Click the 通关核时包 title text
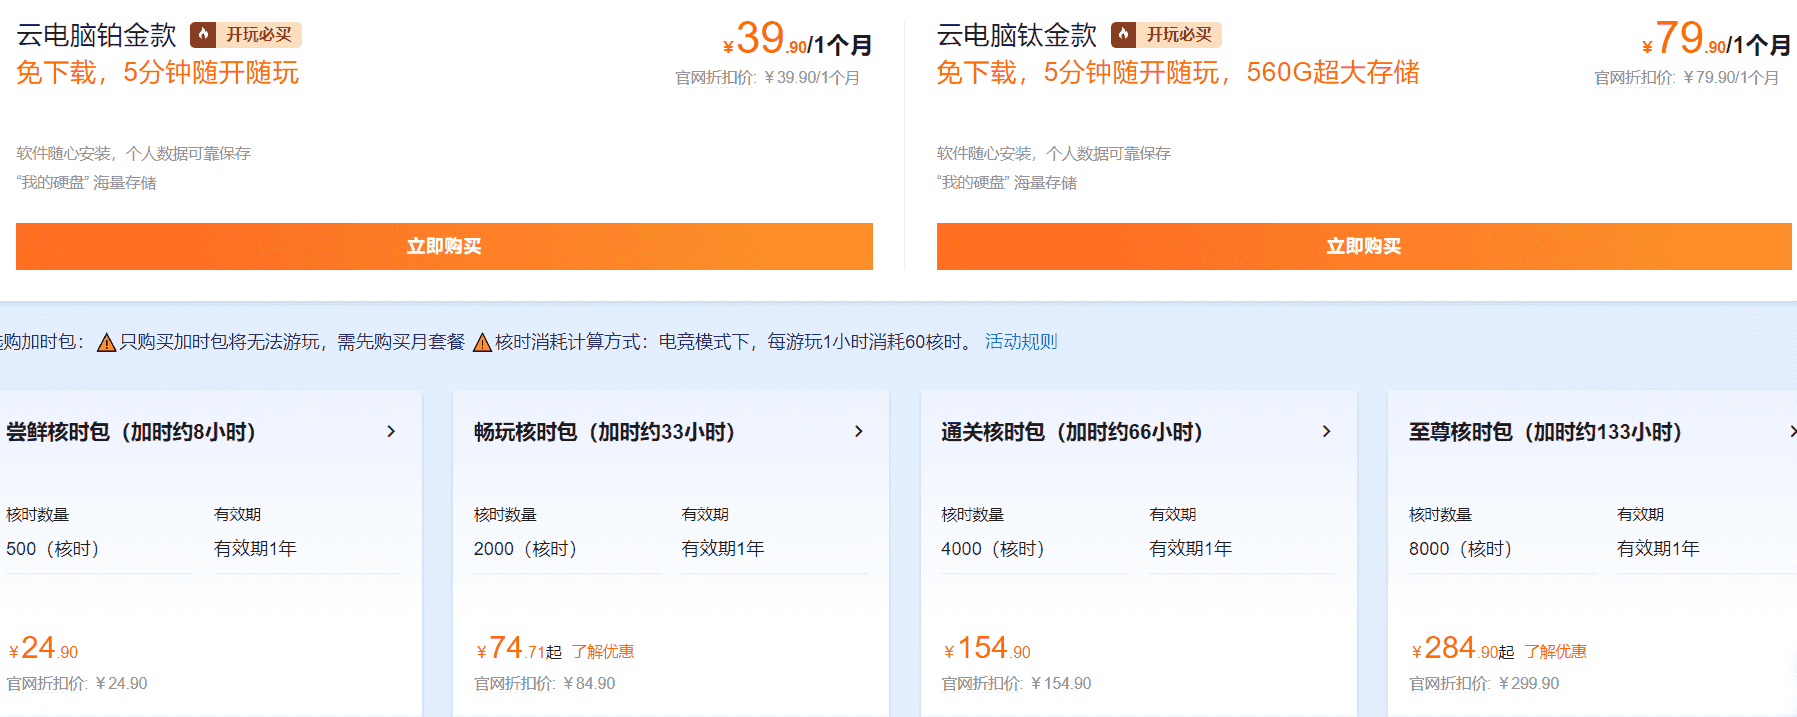This screenshot has width=1797, height=717. coord(1071,432)
